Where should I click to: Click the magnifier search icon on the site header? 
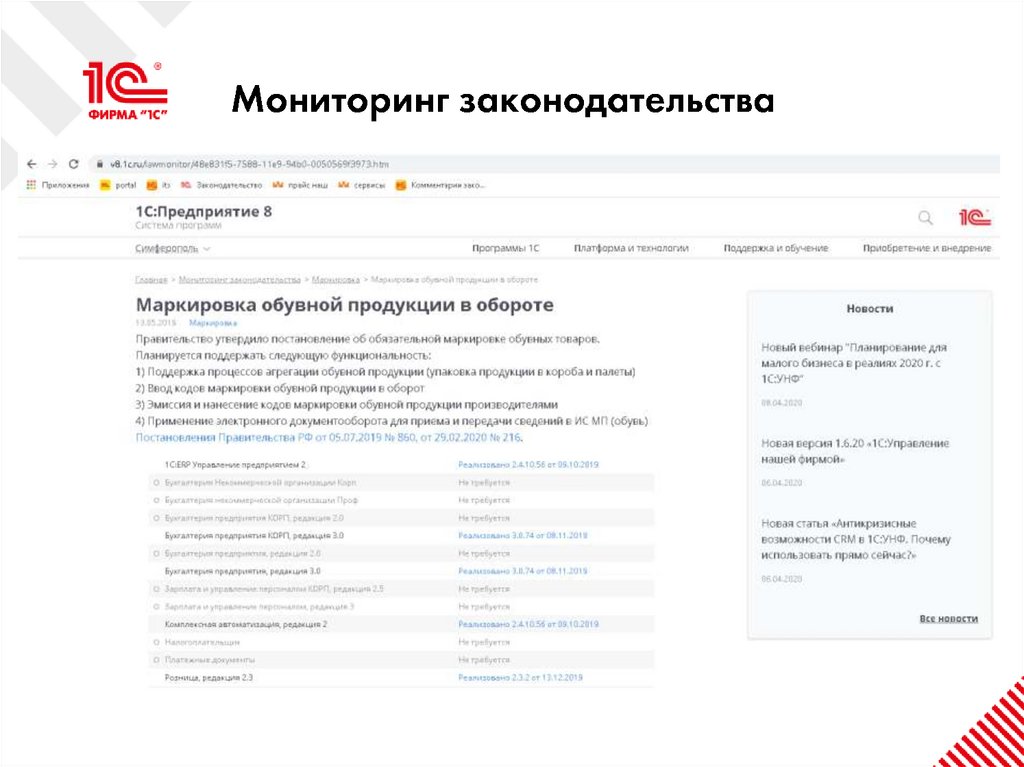point(925,218)
